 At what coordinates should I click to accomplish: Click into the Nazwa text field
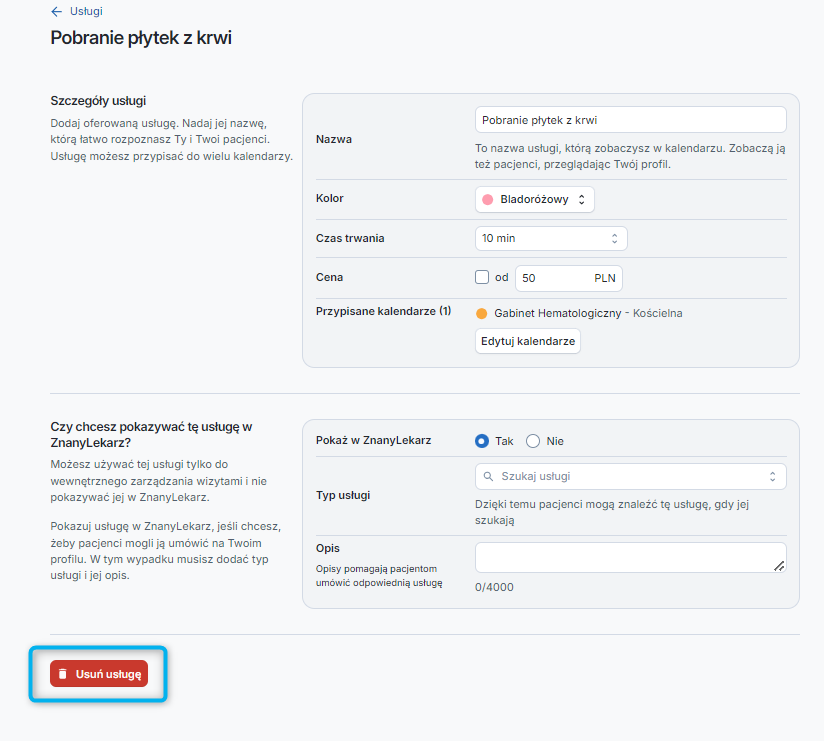point(630,119)
